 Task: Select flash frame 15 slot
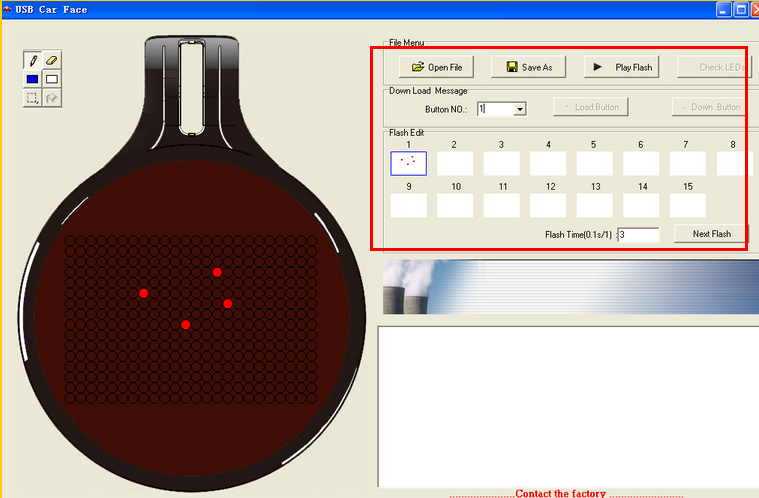[687, 205]
